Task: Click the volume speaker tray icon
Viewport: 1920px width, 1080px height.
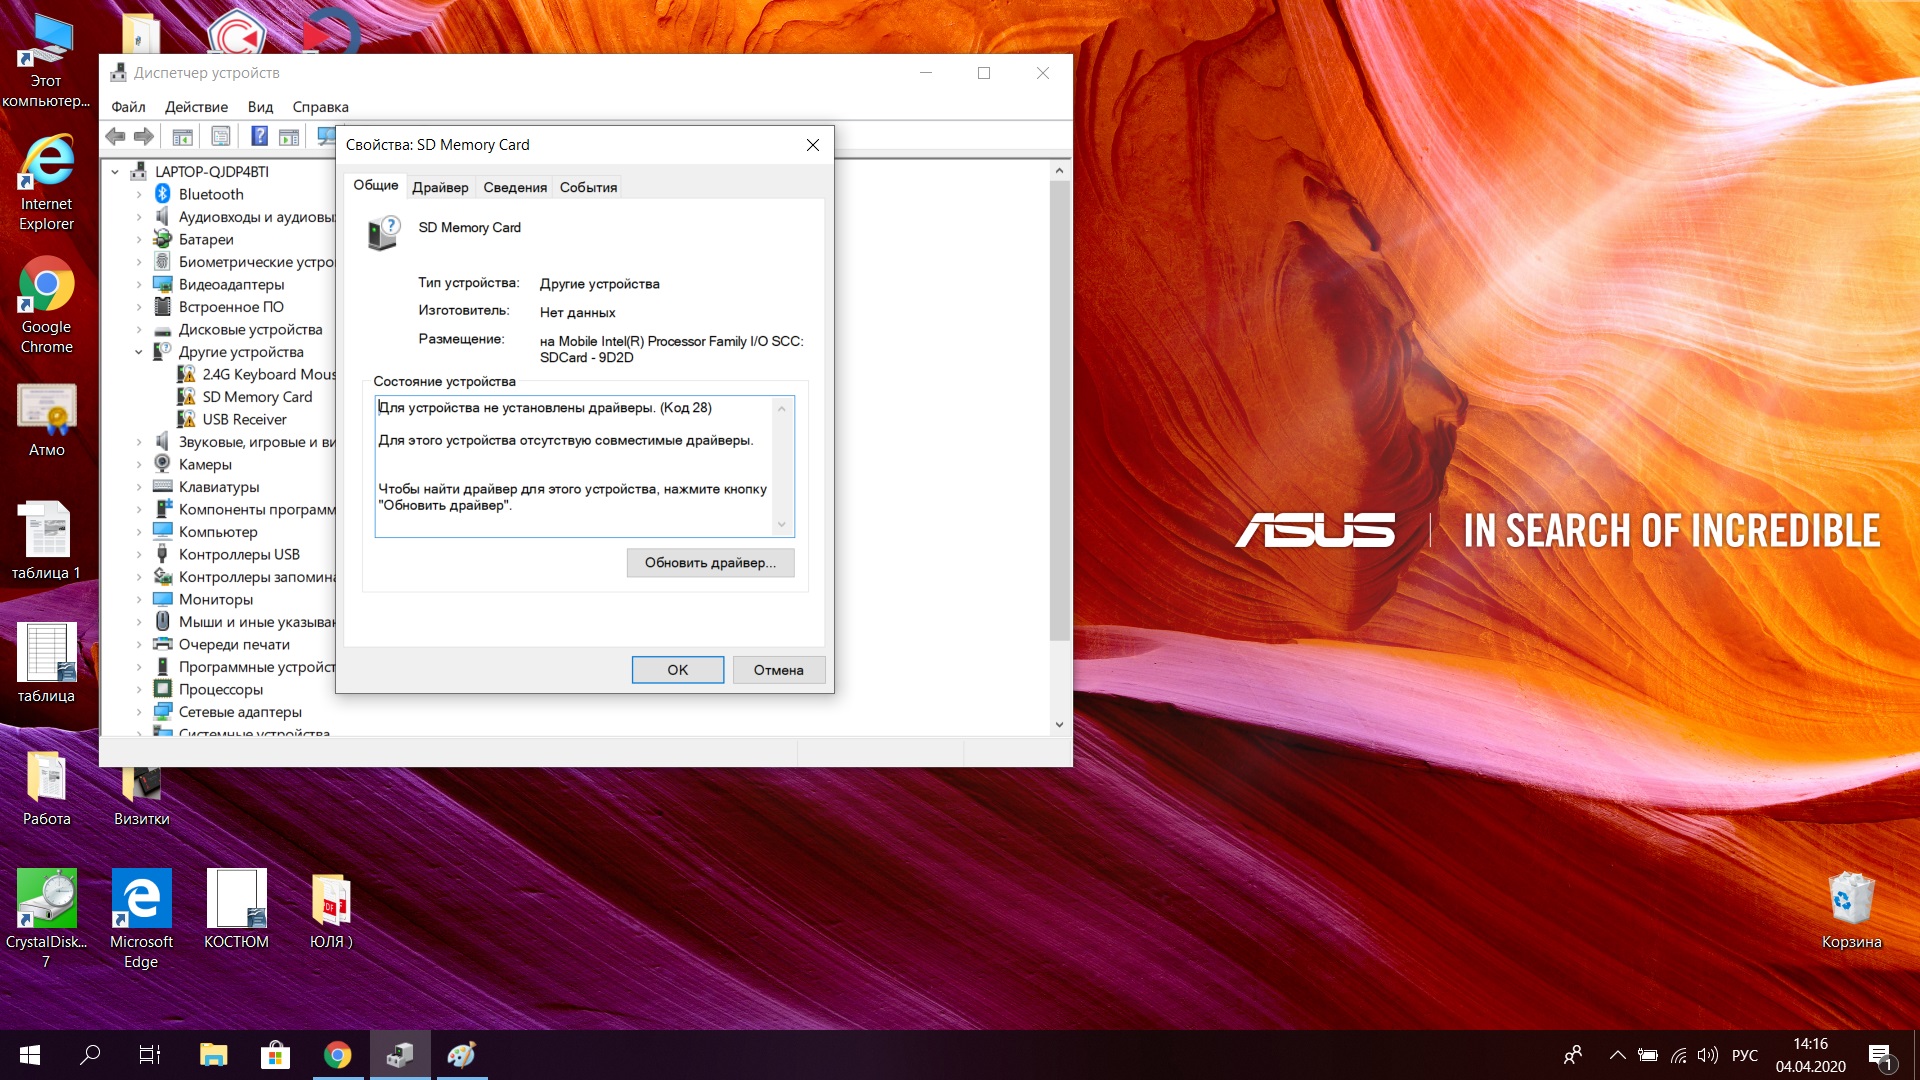Action: click(1708, 1055)
